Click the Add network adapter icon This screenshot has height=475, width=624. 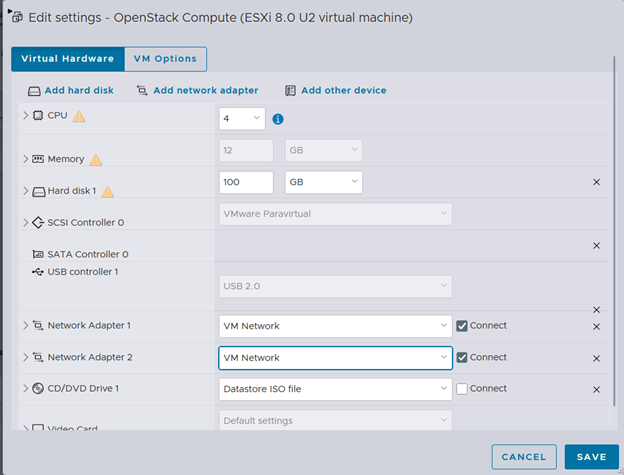[x=142, y=91]
